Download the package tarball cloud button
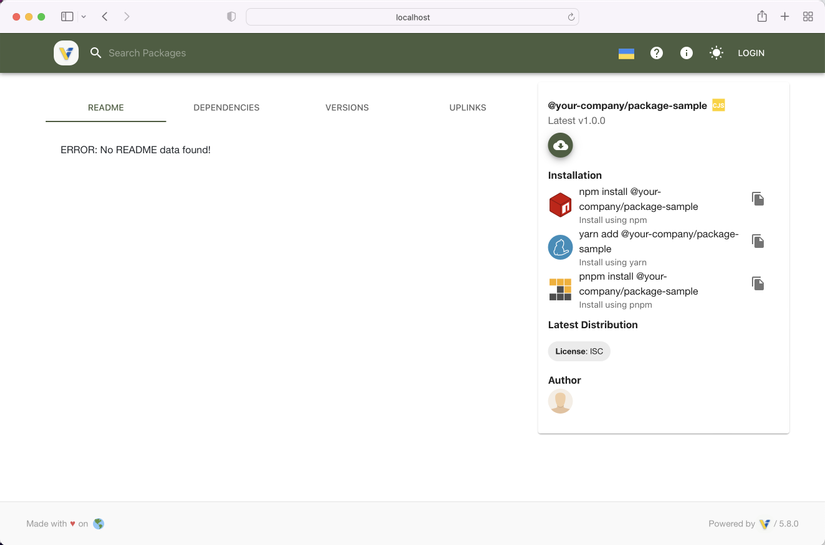 (x=560, y=145)
